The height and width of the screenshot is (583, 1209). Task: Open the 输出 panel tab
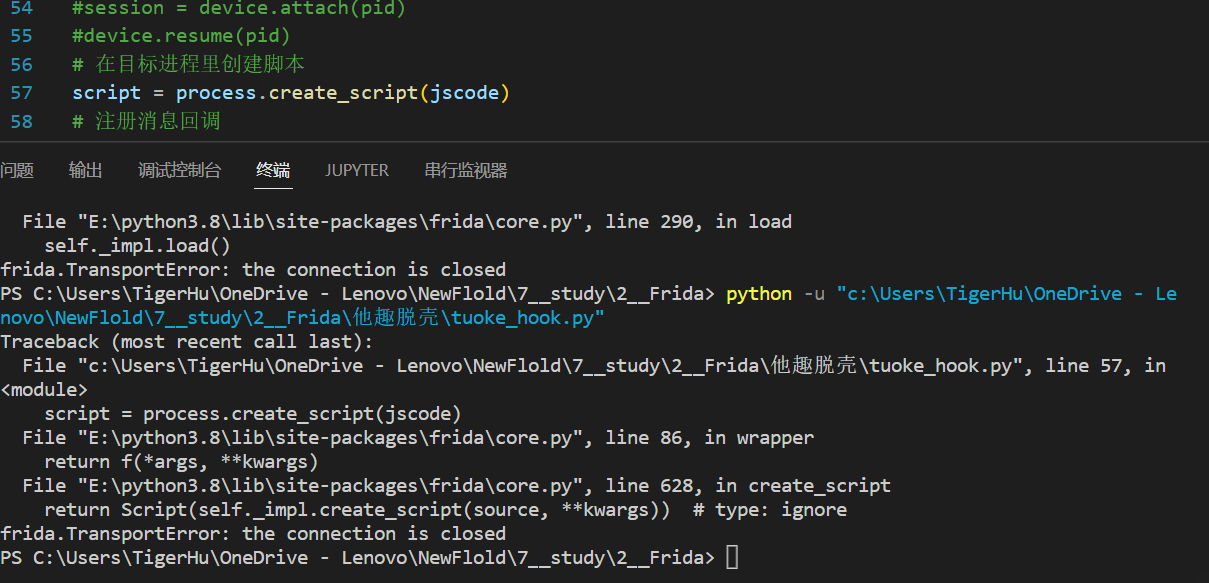(x=86, y=171)
